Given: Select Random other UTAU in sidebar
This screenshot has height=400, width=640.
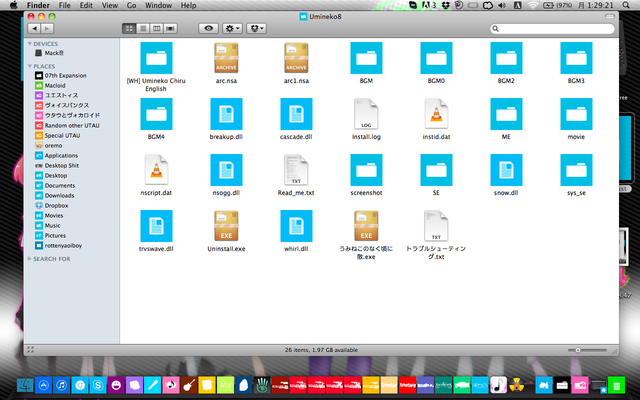Looking at the screenshot, I should [67, 125].
